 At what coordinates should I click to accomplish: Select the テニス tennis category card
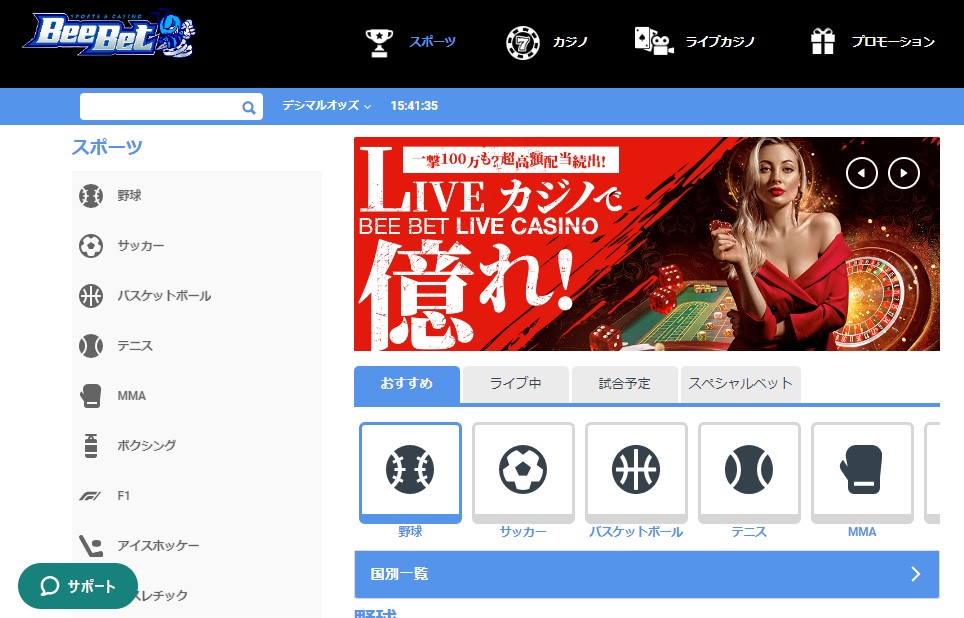[749, 472]
